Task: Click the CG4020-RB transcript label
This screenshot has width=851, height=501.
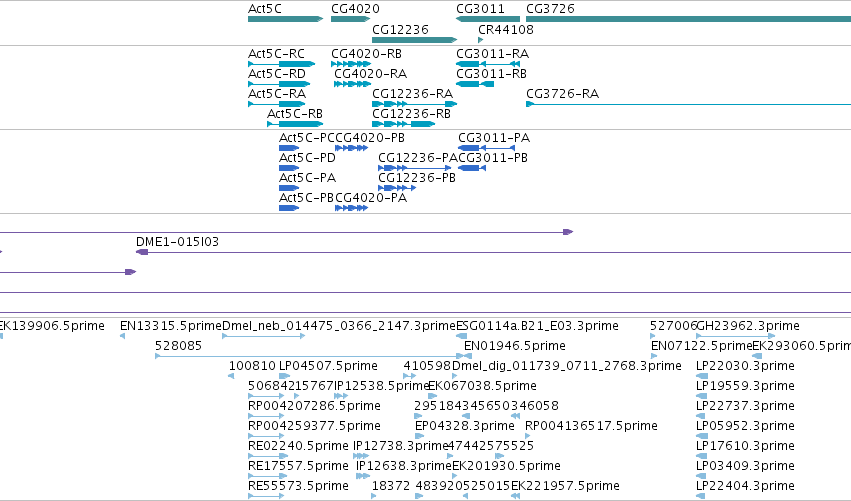Action: (x=366, y=54)
